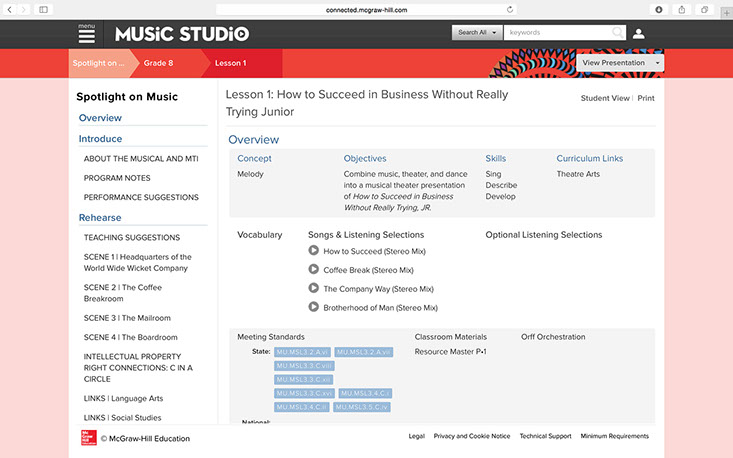733x458 pixels.
Task: Open Scene 2 The Coffee Breakroom
Action: 122,293
